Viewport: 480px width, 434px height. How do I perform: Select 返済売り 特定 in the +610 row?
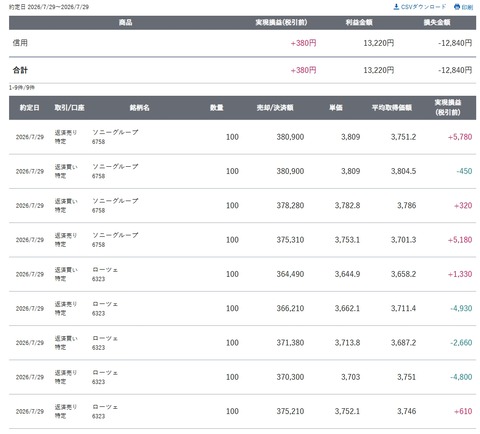66,411
